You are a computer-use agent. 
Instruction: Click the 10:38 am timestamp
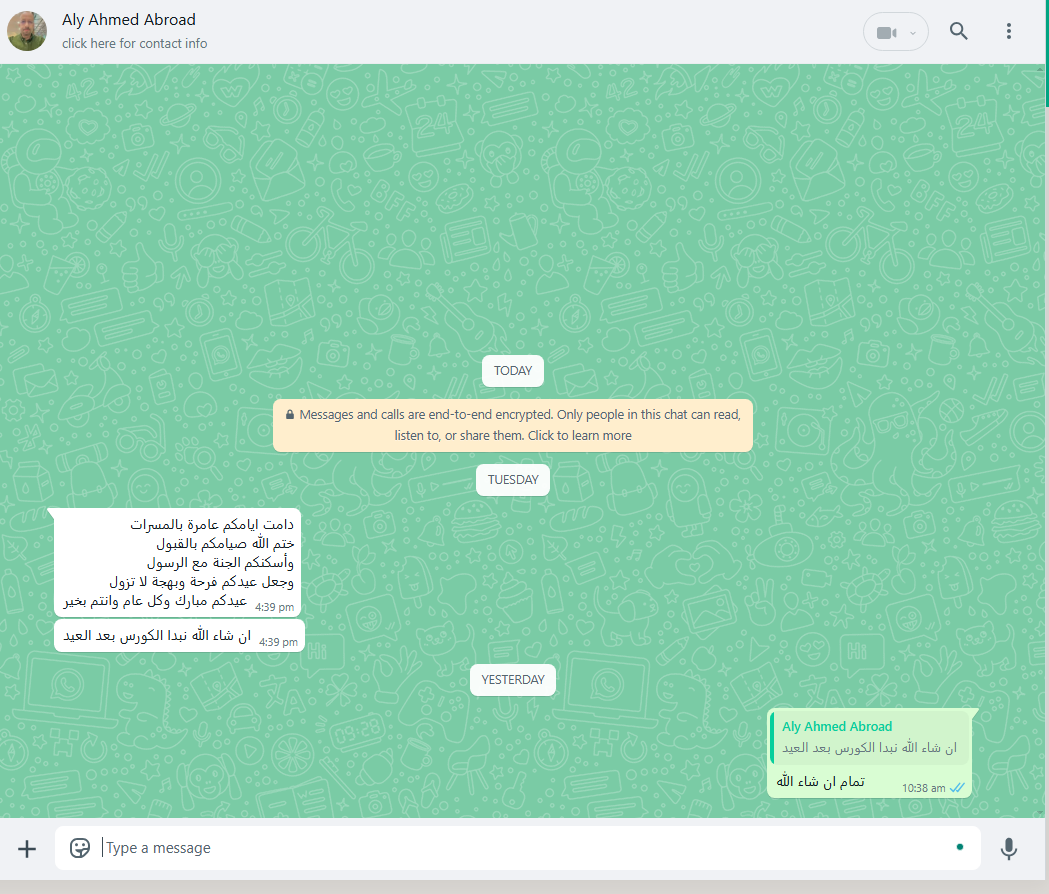[923, 788]
